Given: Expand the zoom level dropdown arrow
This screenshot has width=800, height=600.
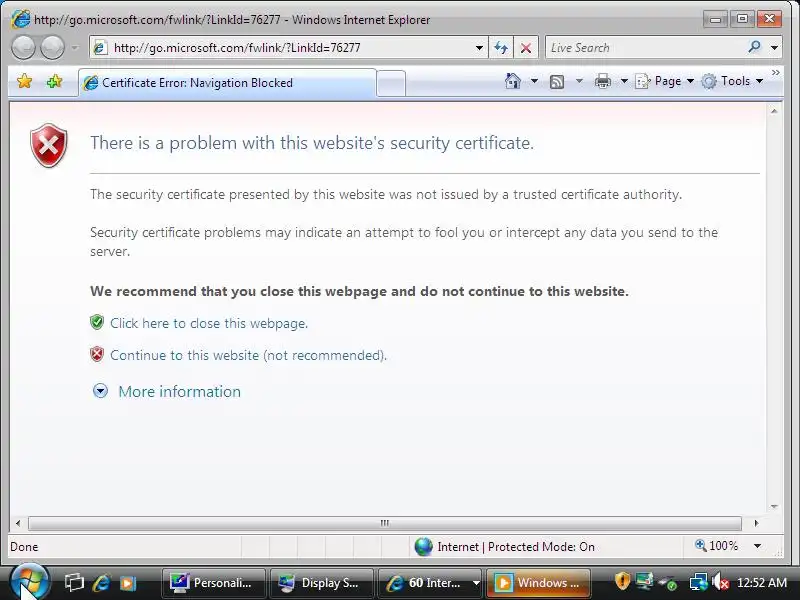Looking at the screenshot, I should click(x=758, y=546).
